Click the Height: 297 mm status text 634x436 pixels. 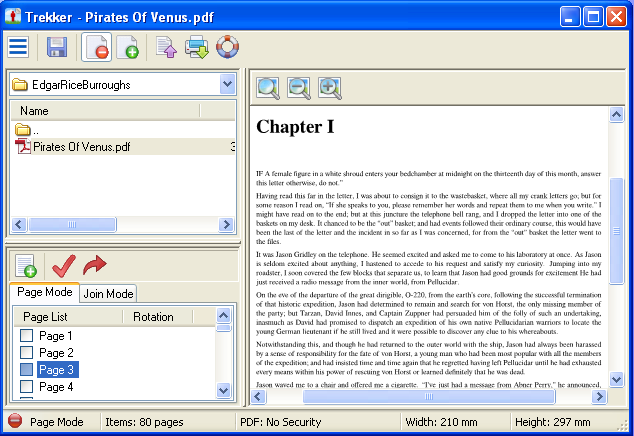552,422
